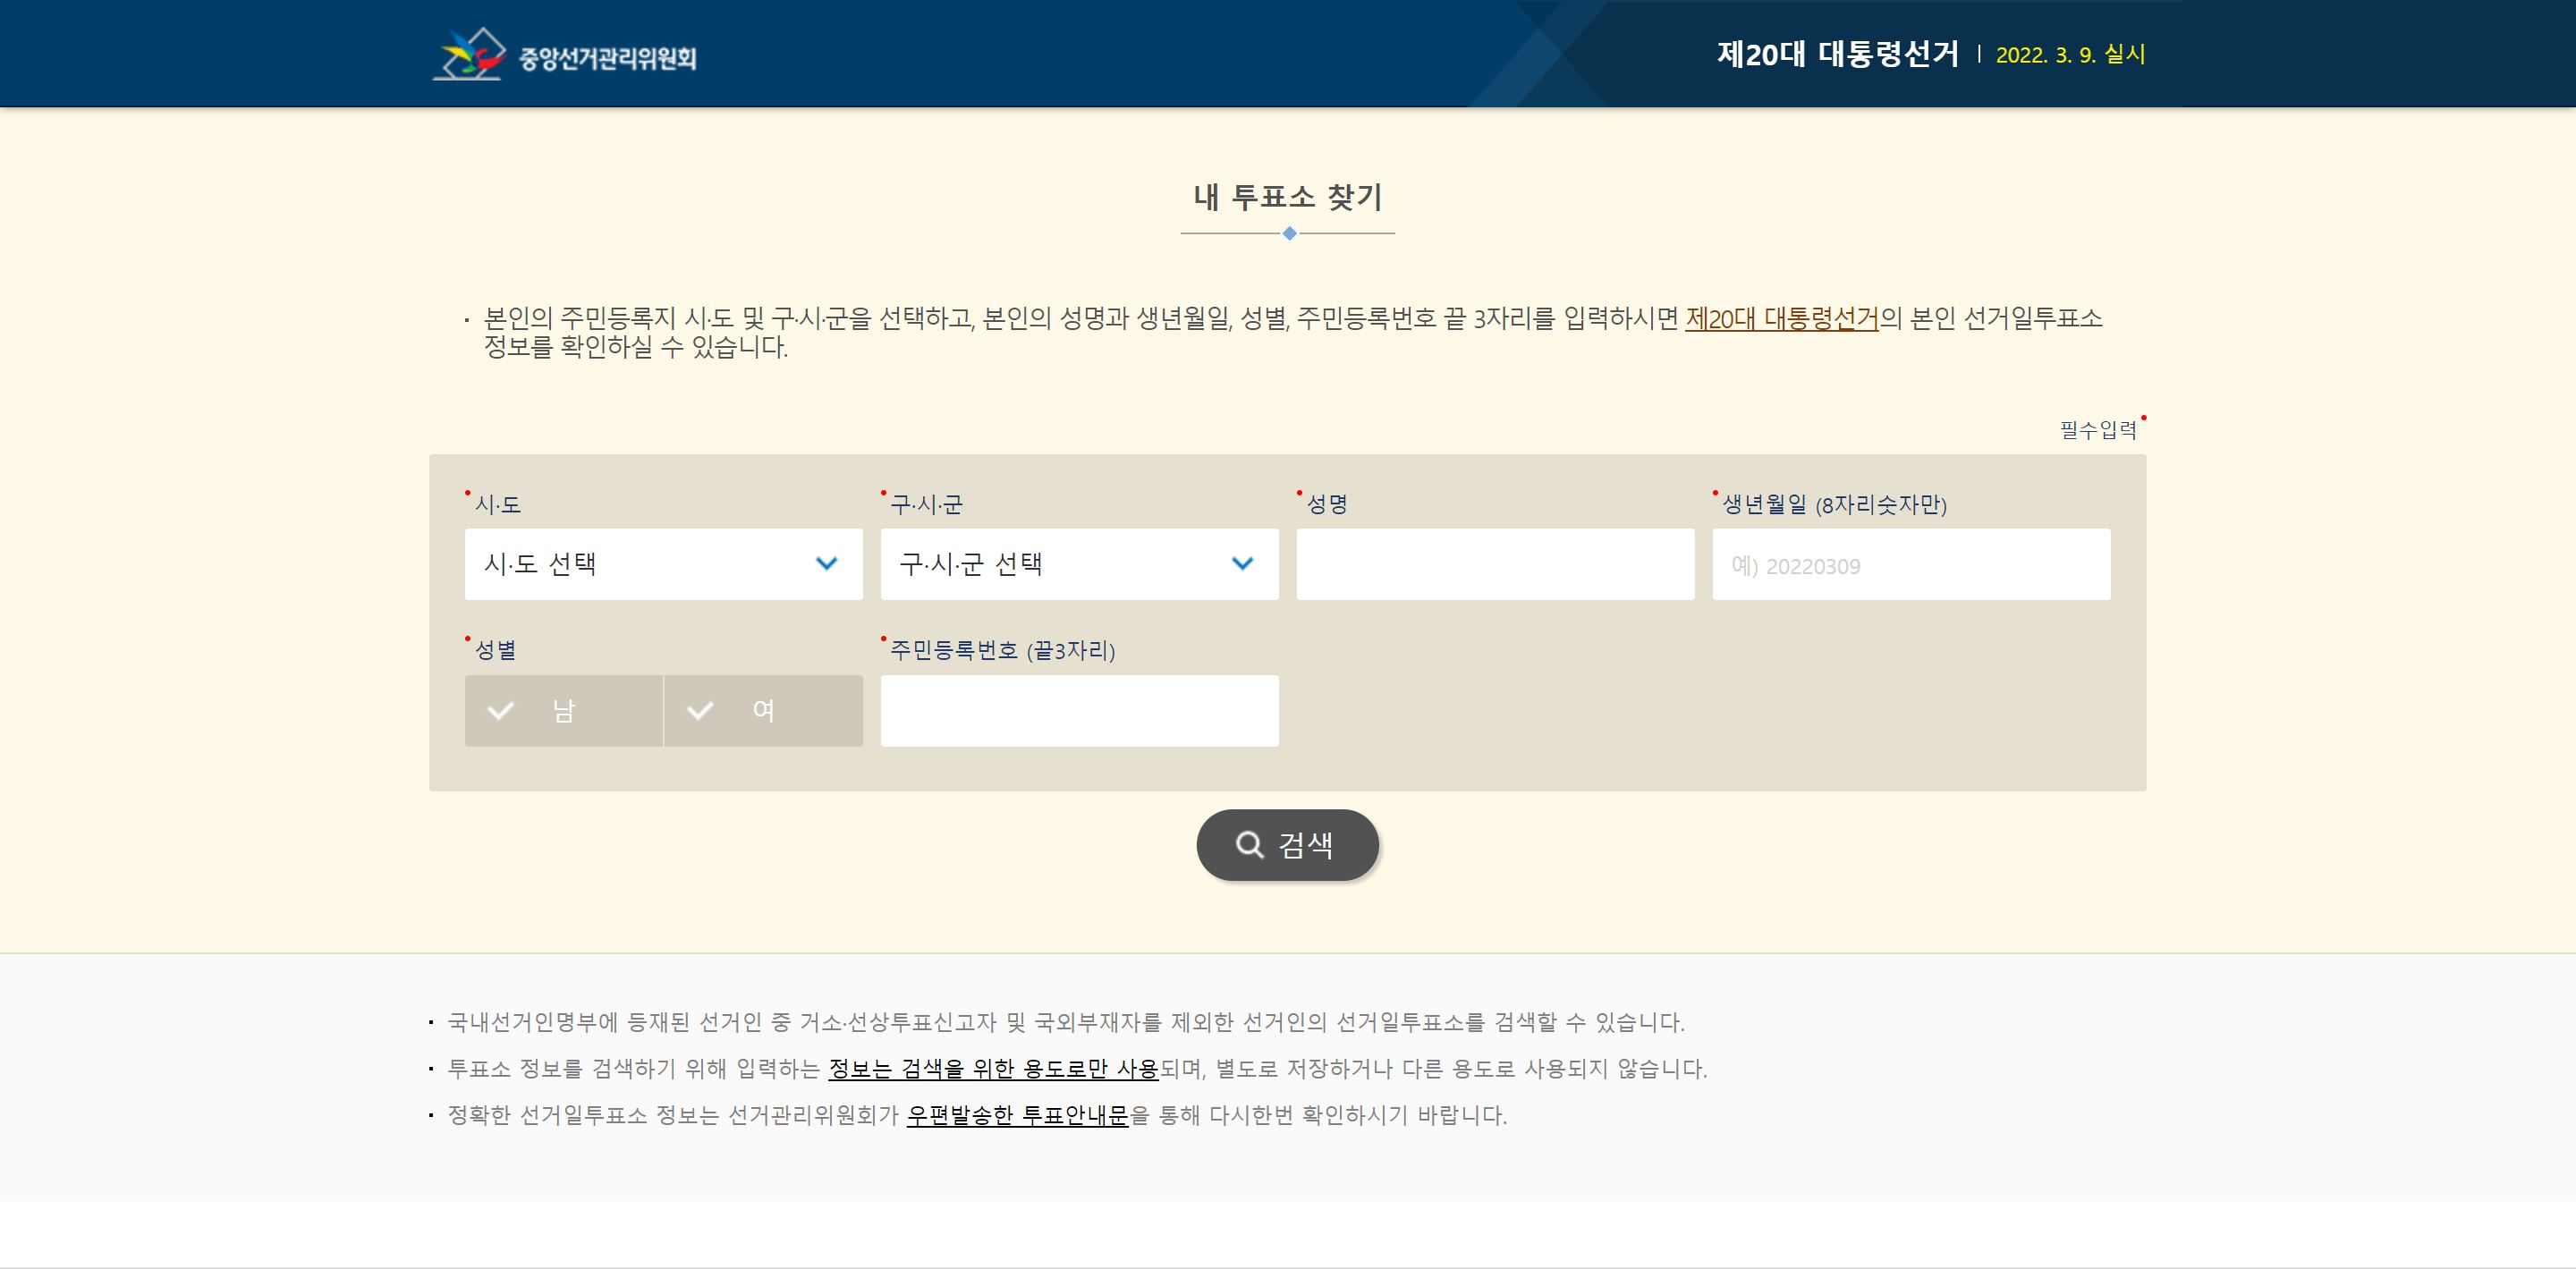Click the 성명 name input field
Viewport: 2576px width, 1269px height.
[x=1495, y=564]
